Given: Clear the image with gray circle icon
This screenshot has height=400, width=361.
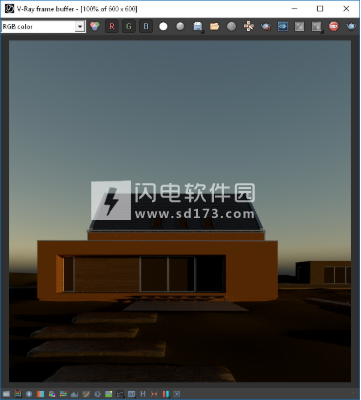Looking at the screenshot, I should click(x=231, y=27).
